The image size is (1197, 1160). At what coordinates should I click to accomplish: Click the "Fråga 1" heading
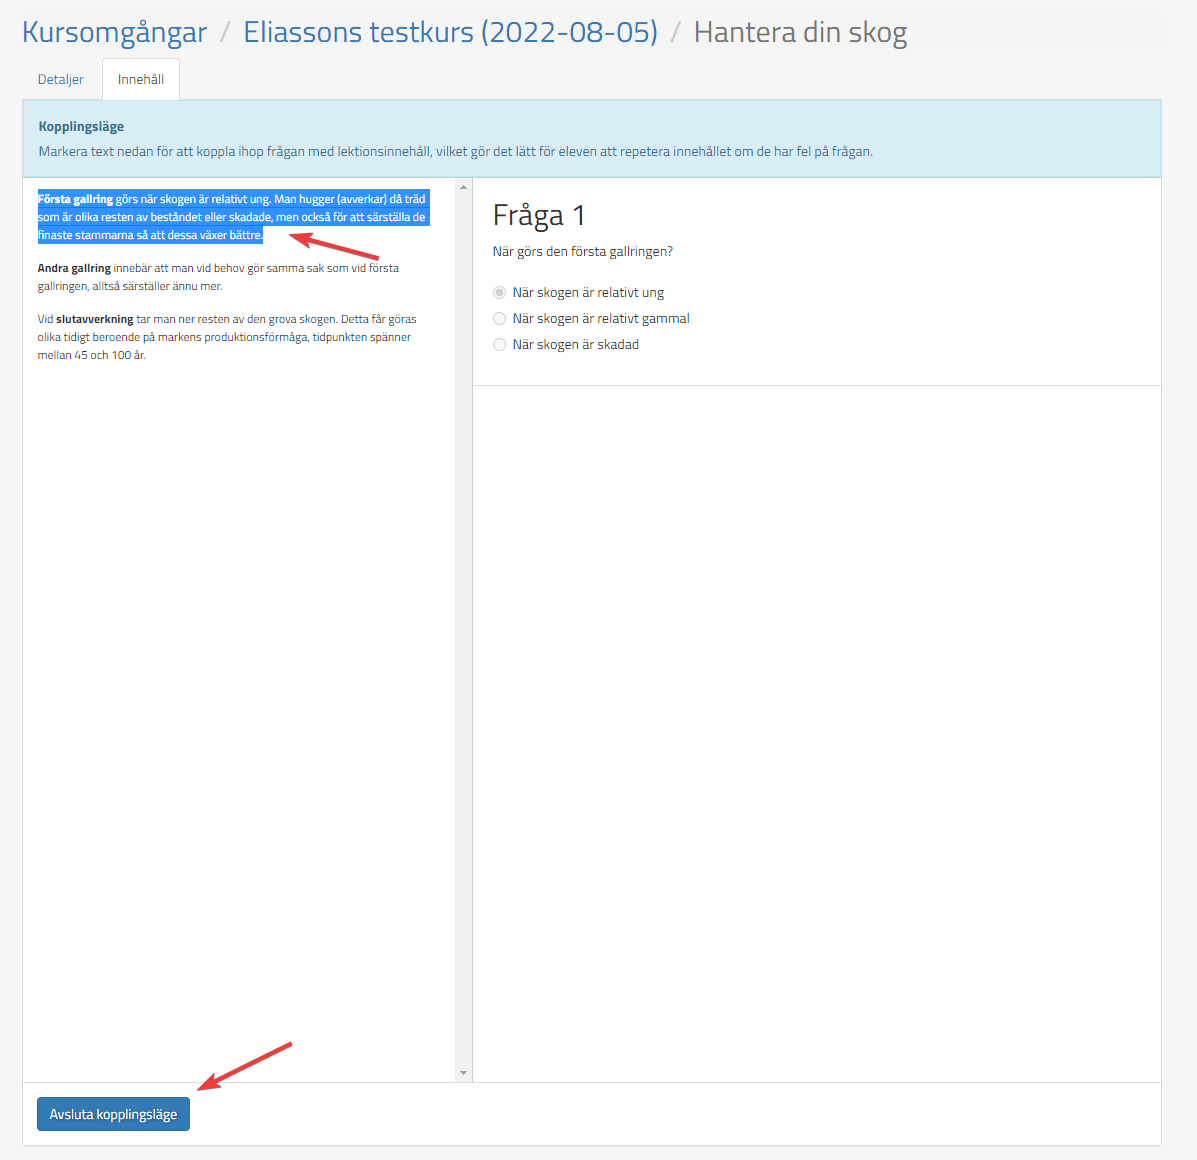[539, 215]
